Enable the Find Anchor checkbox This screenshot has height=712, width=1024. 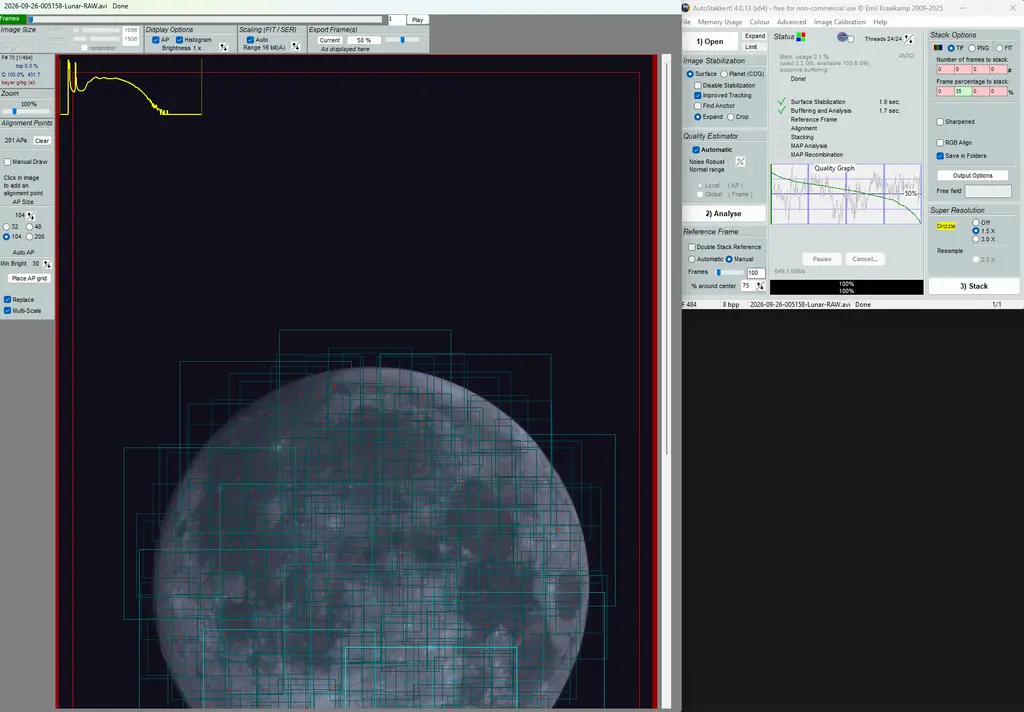tap(697, 106)
